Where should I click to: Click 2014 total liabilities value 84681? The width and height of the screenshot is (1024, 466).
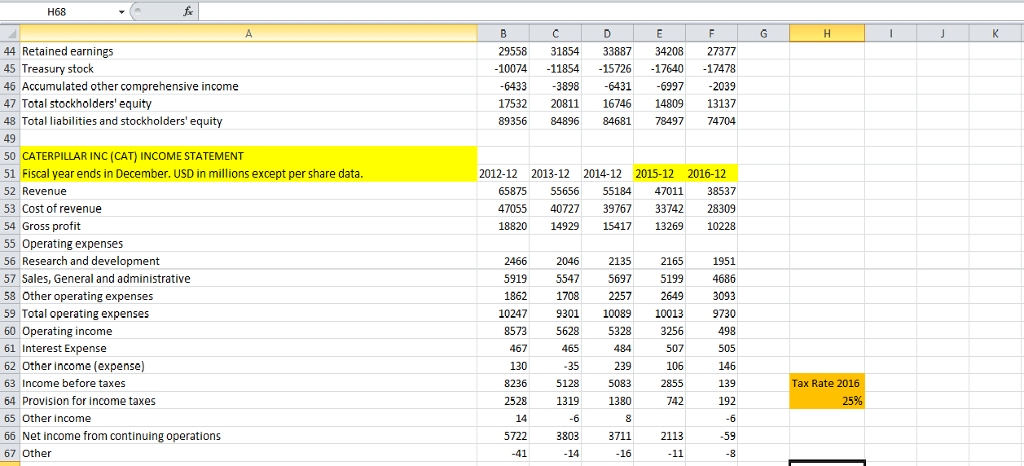[607, 121]
